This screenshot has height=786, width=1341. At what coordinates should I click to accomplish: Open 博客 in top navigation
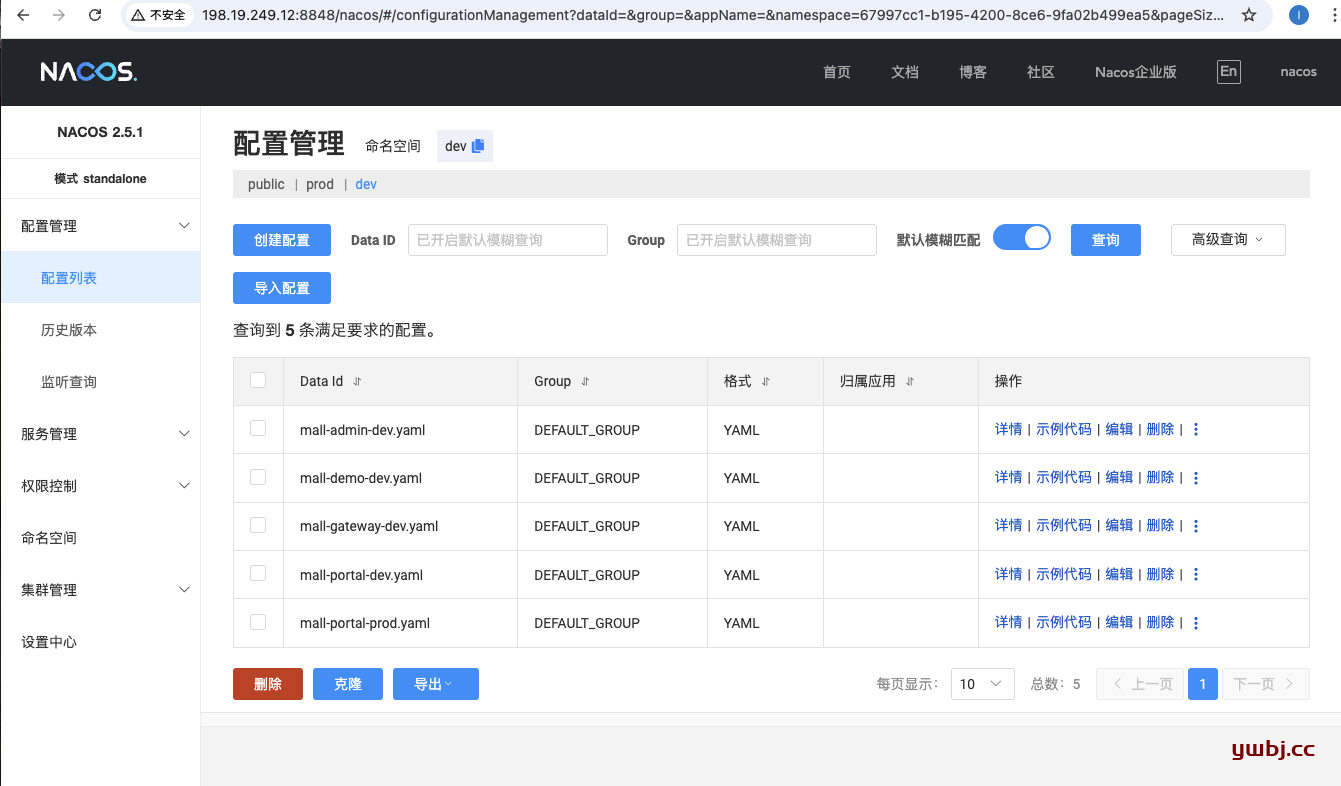click(973, 72)
